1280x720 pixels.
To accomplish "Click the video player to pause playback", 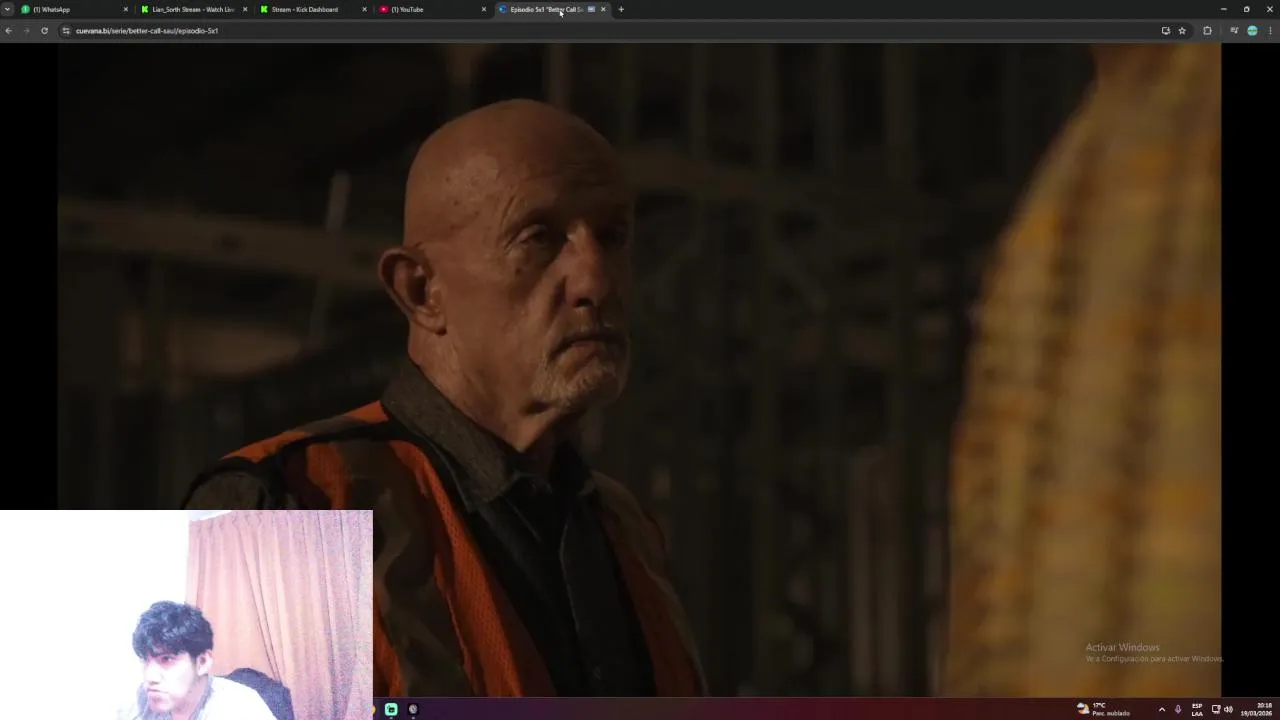I will point(639,369).
